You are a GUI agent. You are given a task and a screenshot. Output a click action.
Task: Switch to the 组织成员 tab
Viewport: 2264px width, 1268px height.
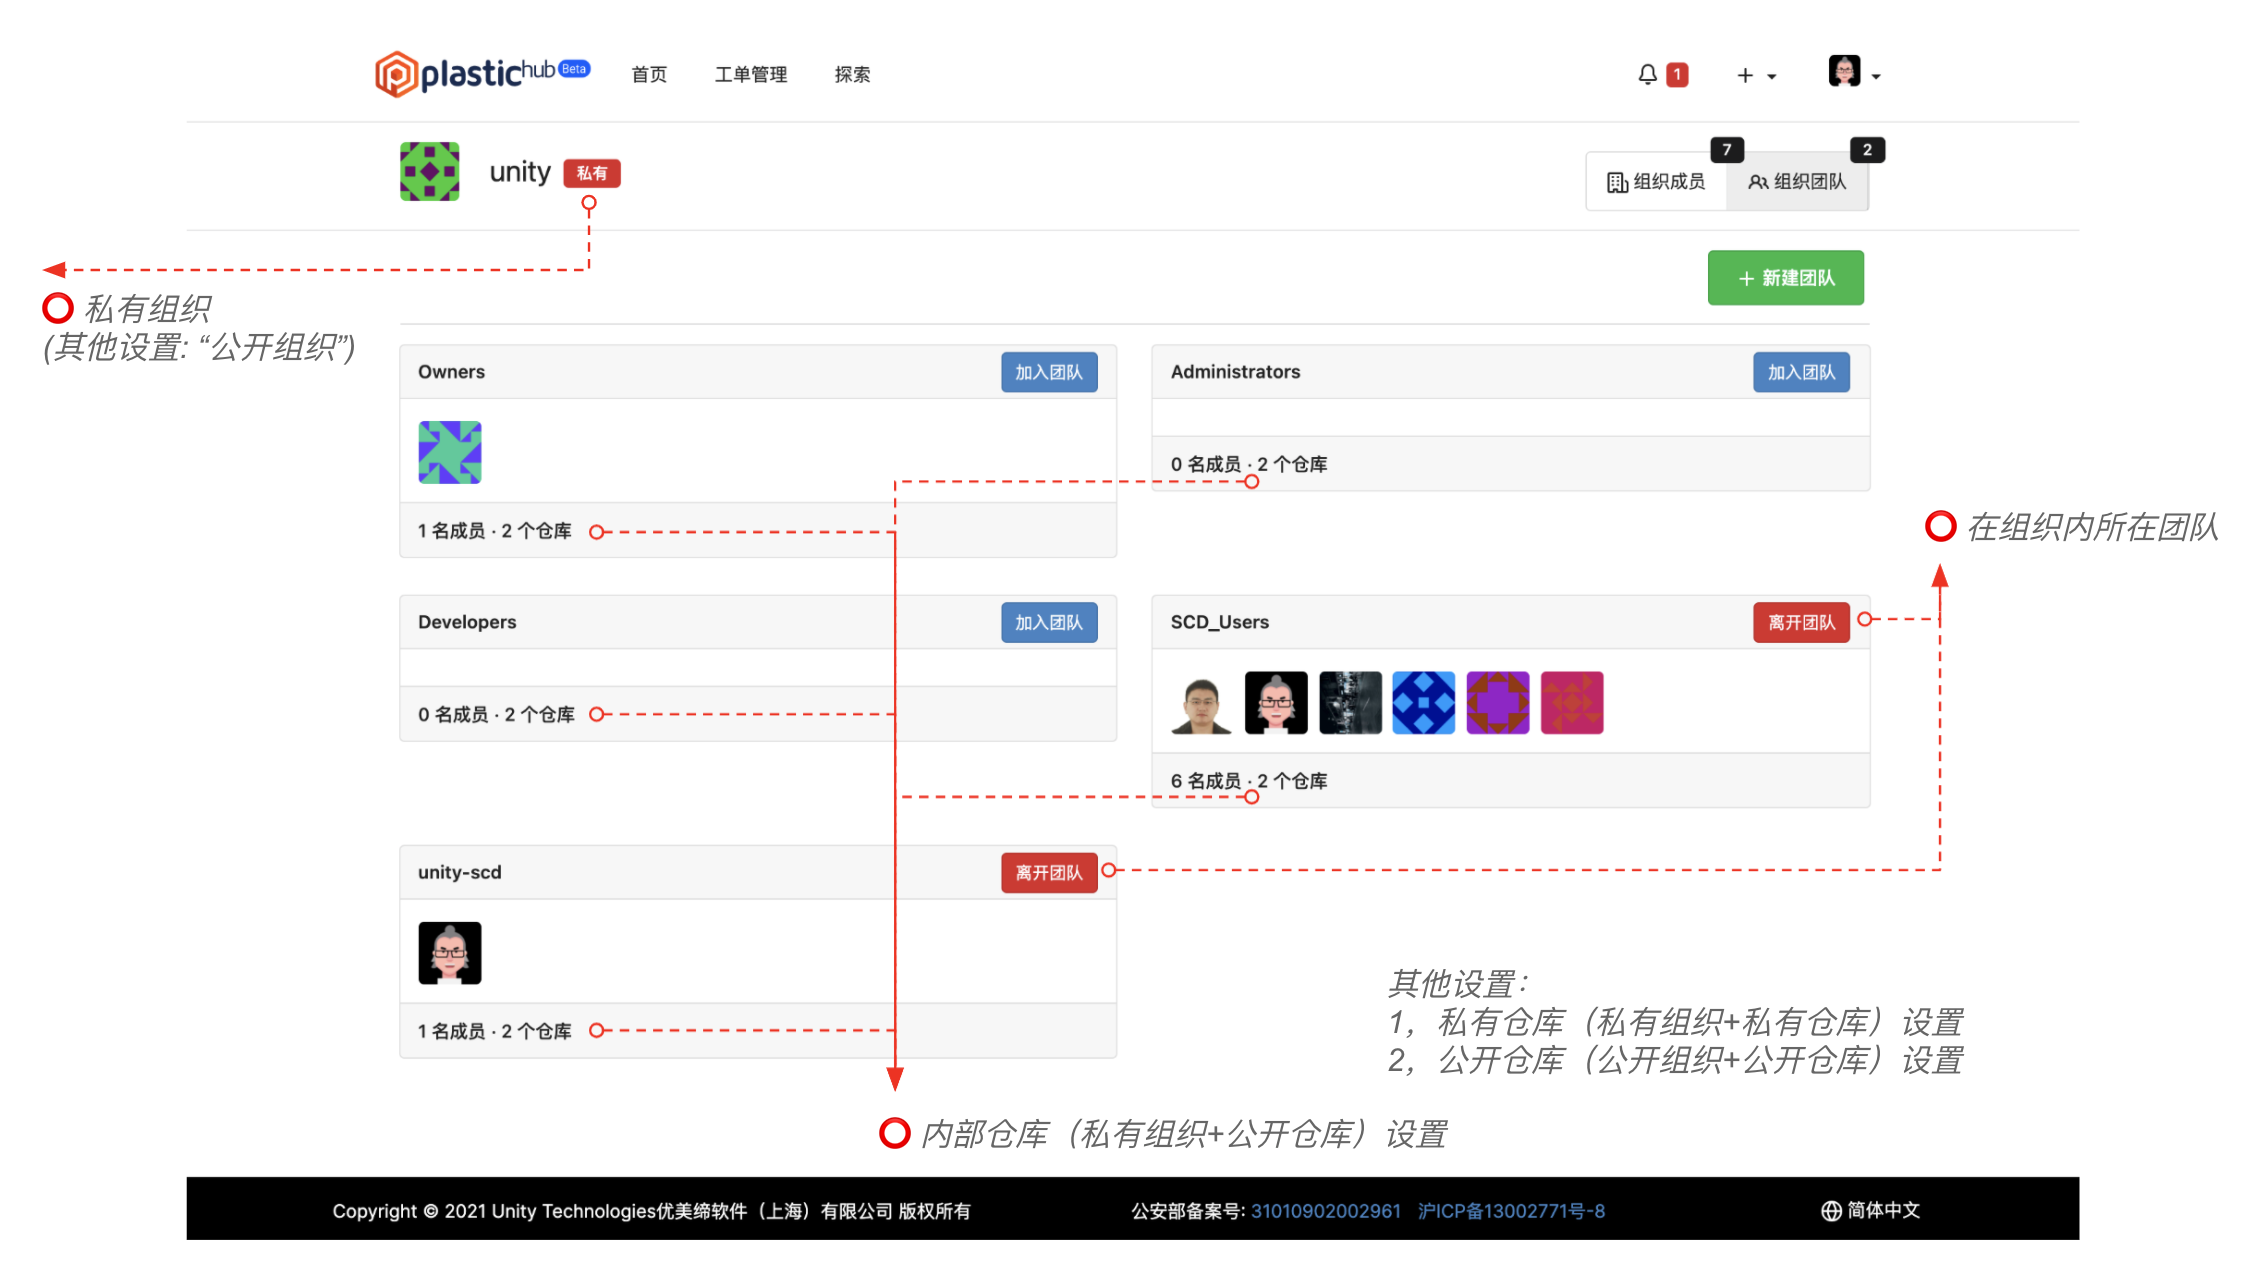click(x=1656, y=182)
